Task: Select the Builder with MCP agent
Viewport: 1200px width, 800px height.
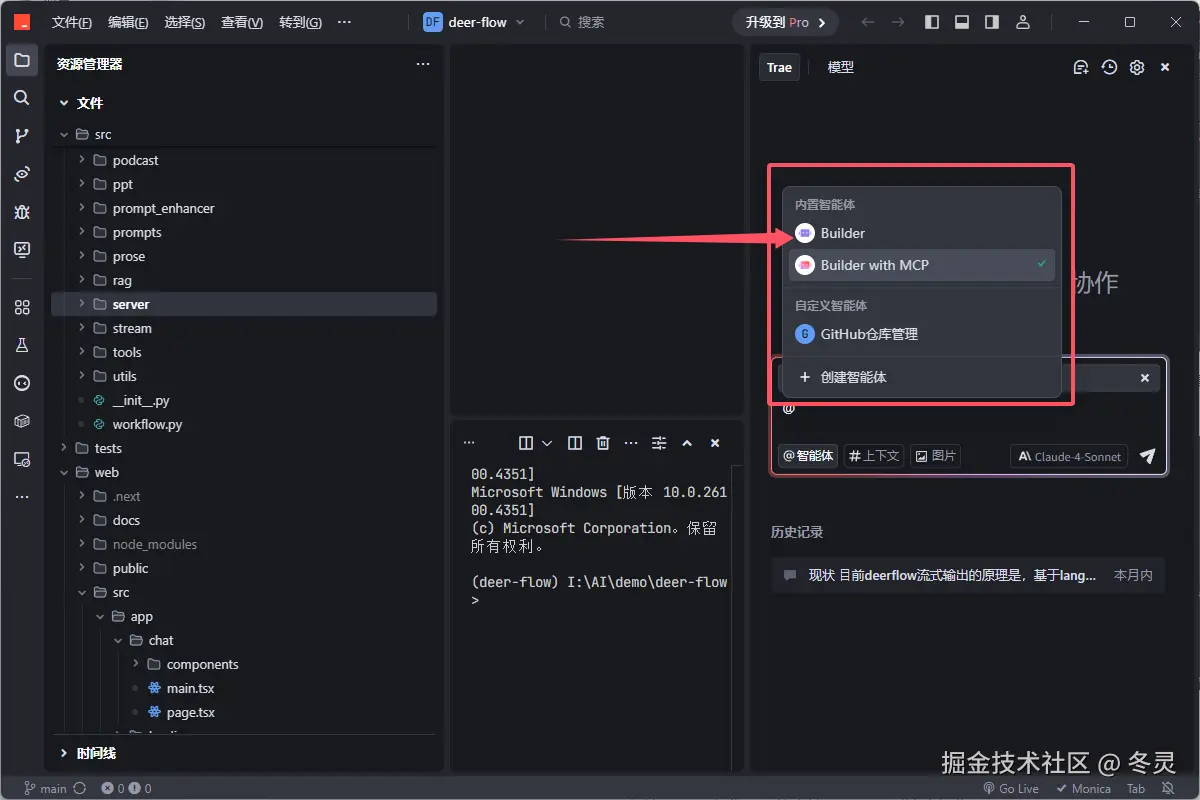Action: 924,265
